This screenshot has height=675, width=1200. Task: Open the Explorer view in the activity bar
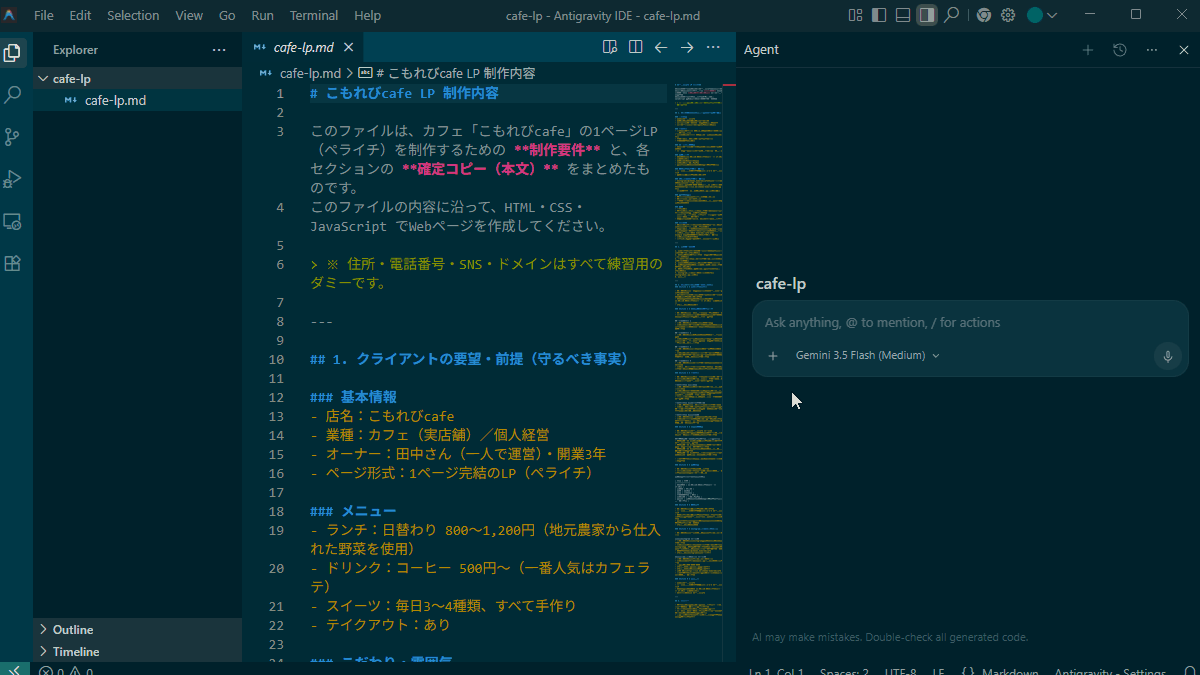click(x=13, y=53)
